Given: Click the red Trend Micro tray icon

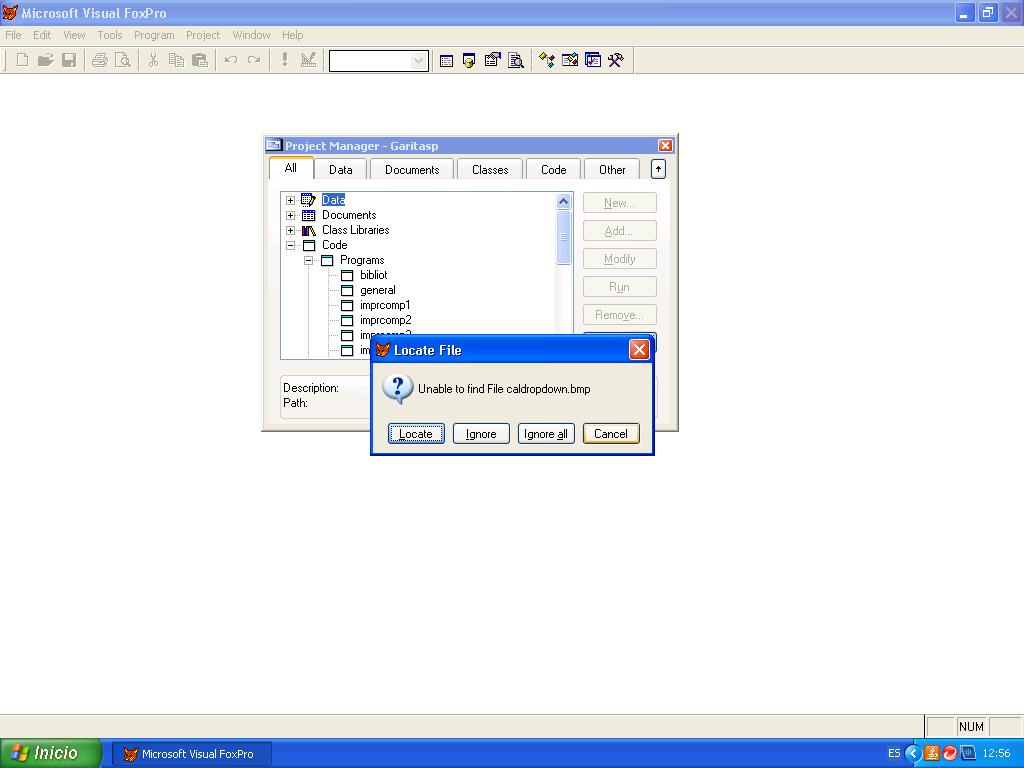Looking at the screenshot, I should pyautogui.click(x=950, y=753).
